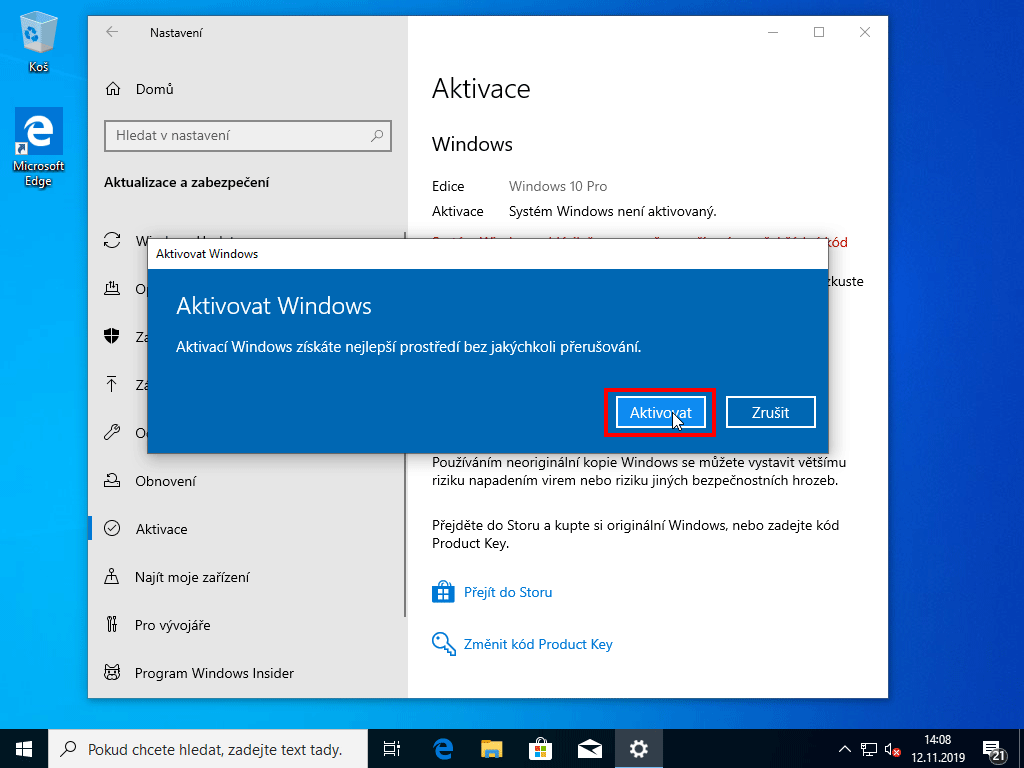The width and height of the screenshot is (1024, 768).
Task: Open File Explorer from the taskbar
Action: coord(492,748)
